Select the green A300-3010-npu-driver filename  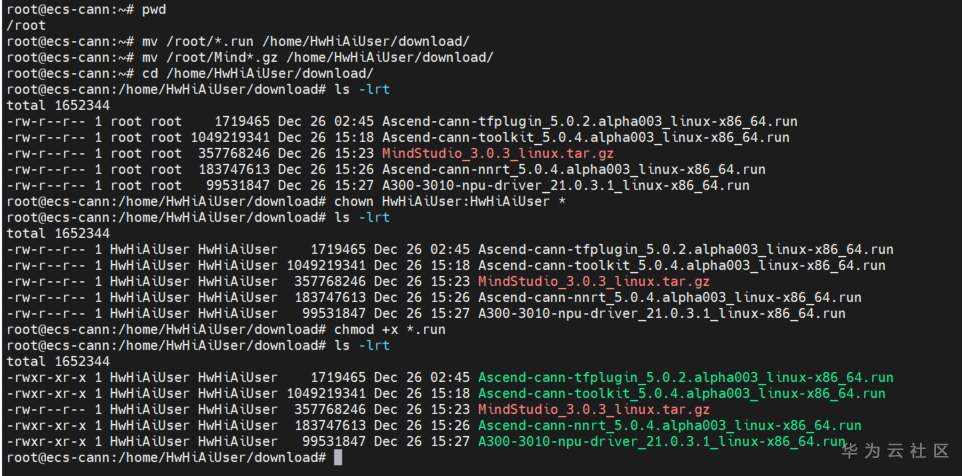pyautogui.click(x=661, y=441)
